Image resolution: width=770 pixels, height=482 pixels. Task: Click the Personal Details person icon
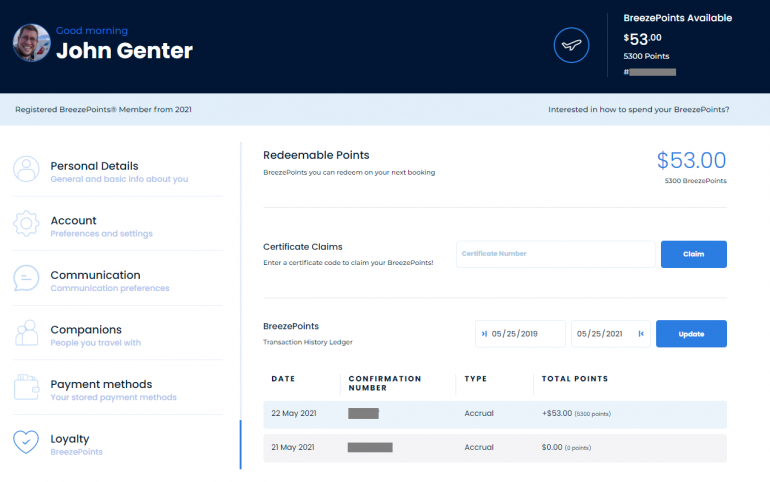pyautogui.click(x=27, y=169)
